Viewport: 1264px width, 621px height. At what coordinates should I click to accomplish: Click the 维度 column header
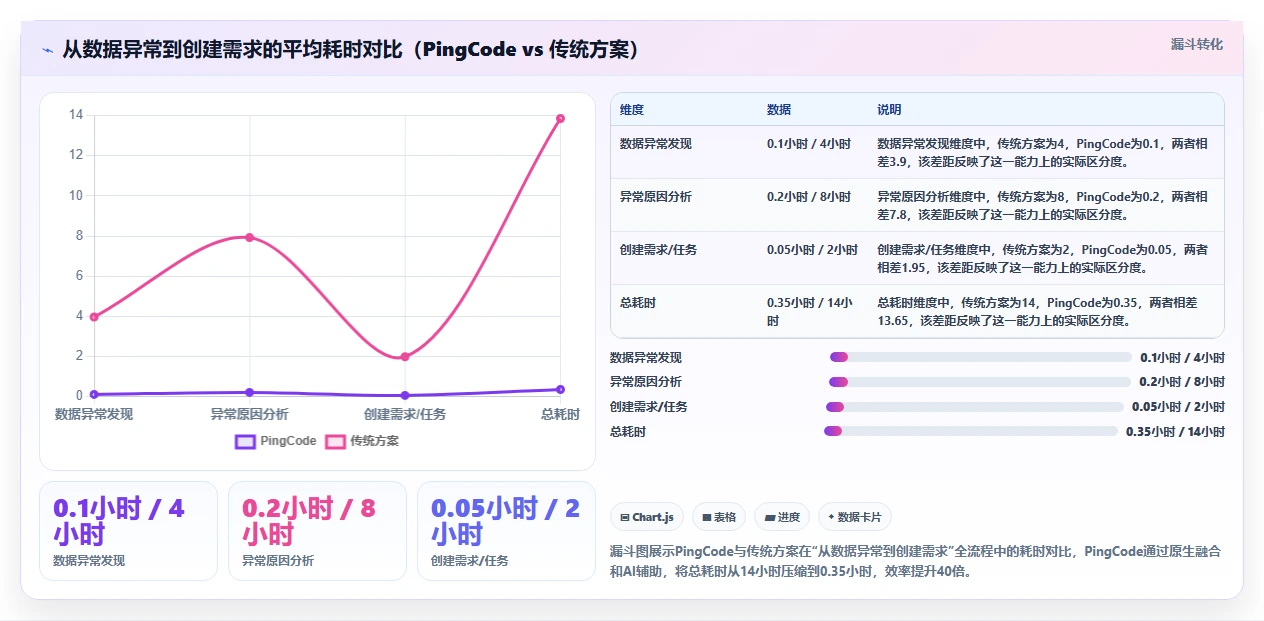tap(632, 109)
